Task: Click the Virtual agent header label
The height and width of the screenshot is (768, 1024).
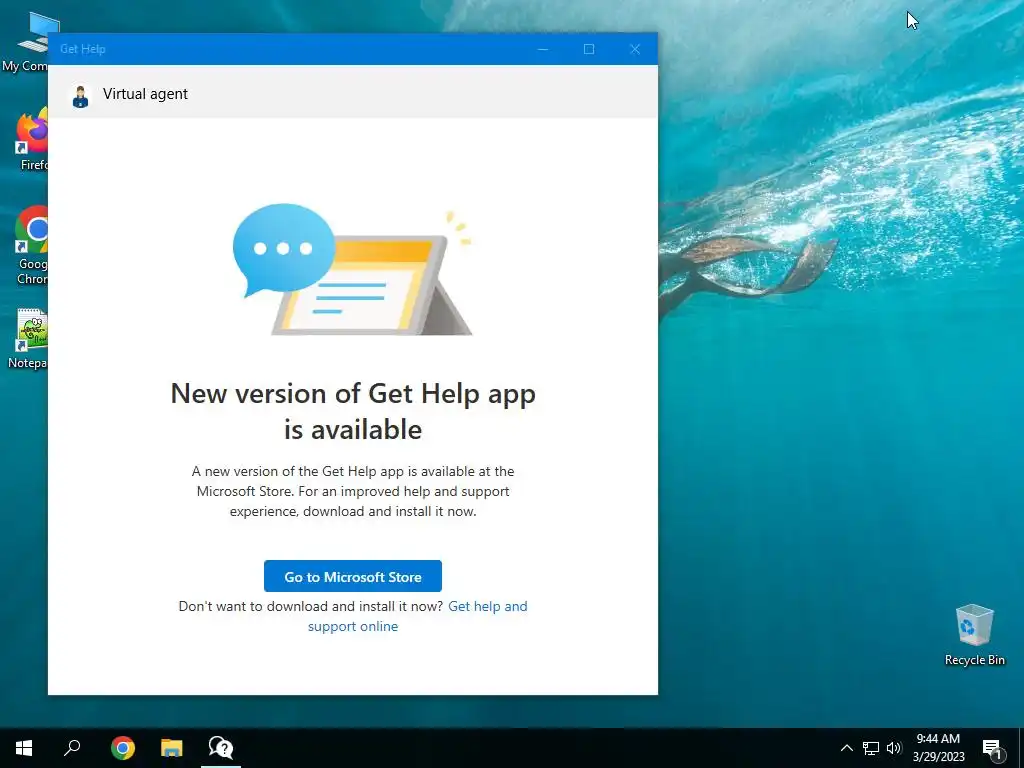Action: [x=145, y=94]
